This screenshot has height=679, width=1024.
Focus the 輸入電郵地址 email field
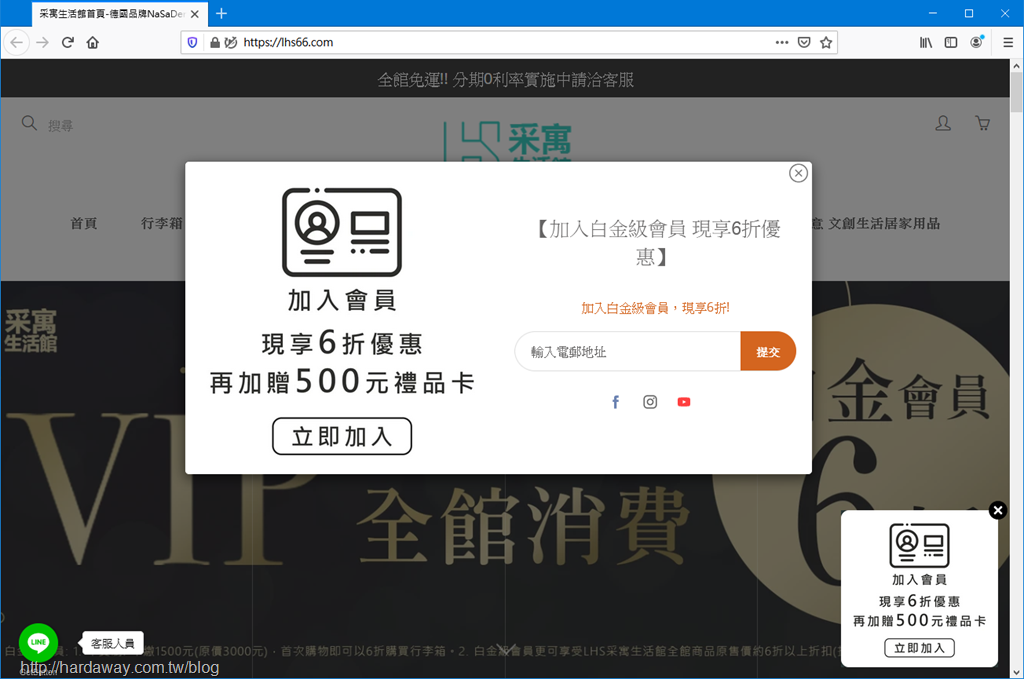tap(628, 351)
